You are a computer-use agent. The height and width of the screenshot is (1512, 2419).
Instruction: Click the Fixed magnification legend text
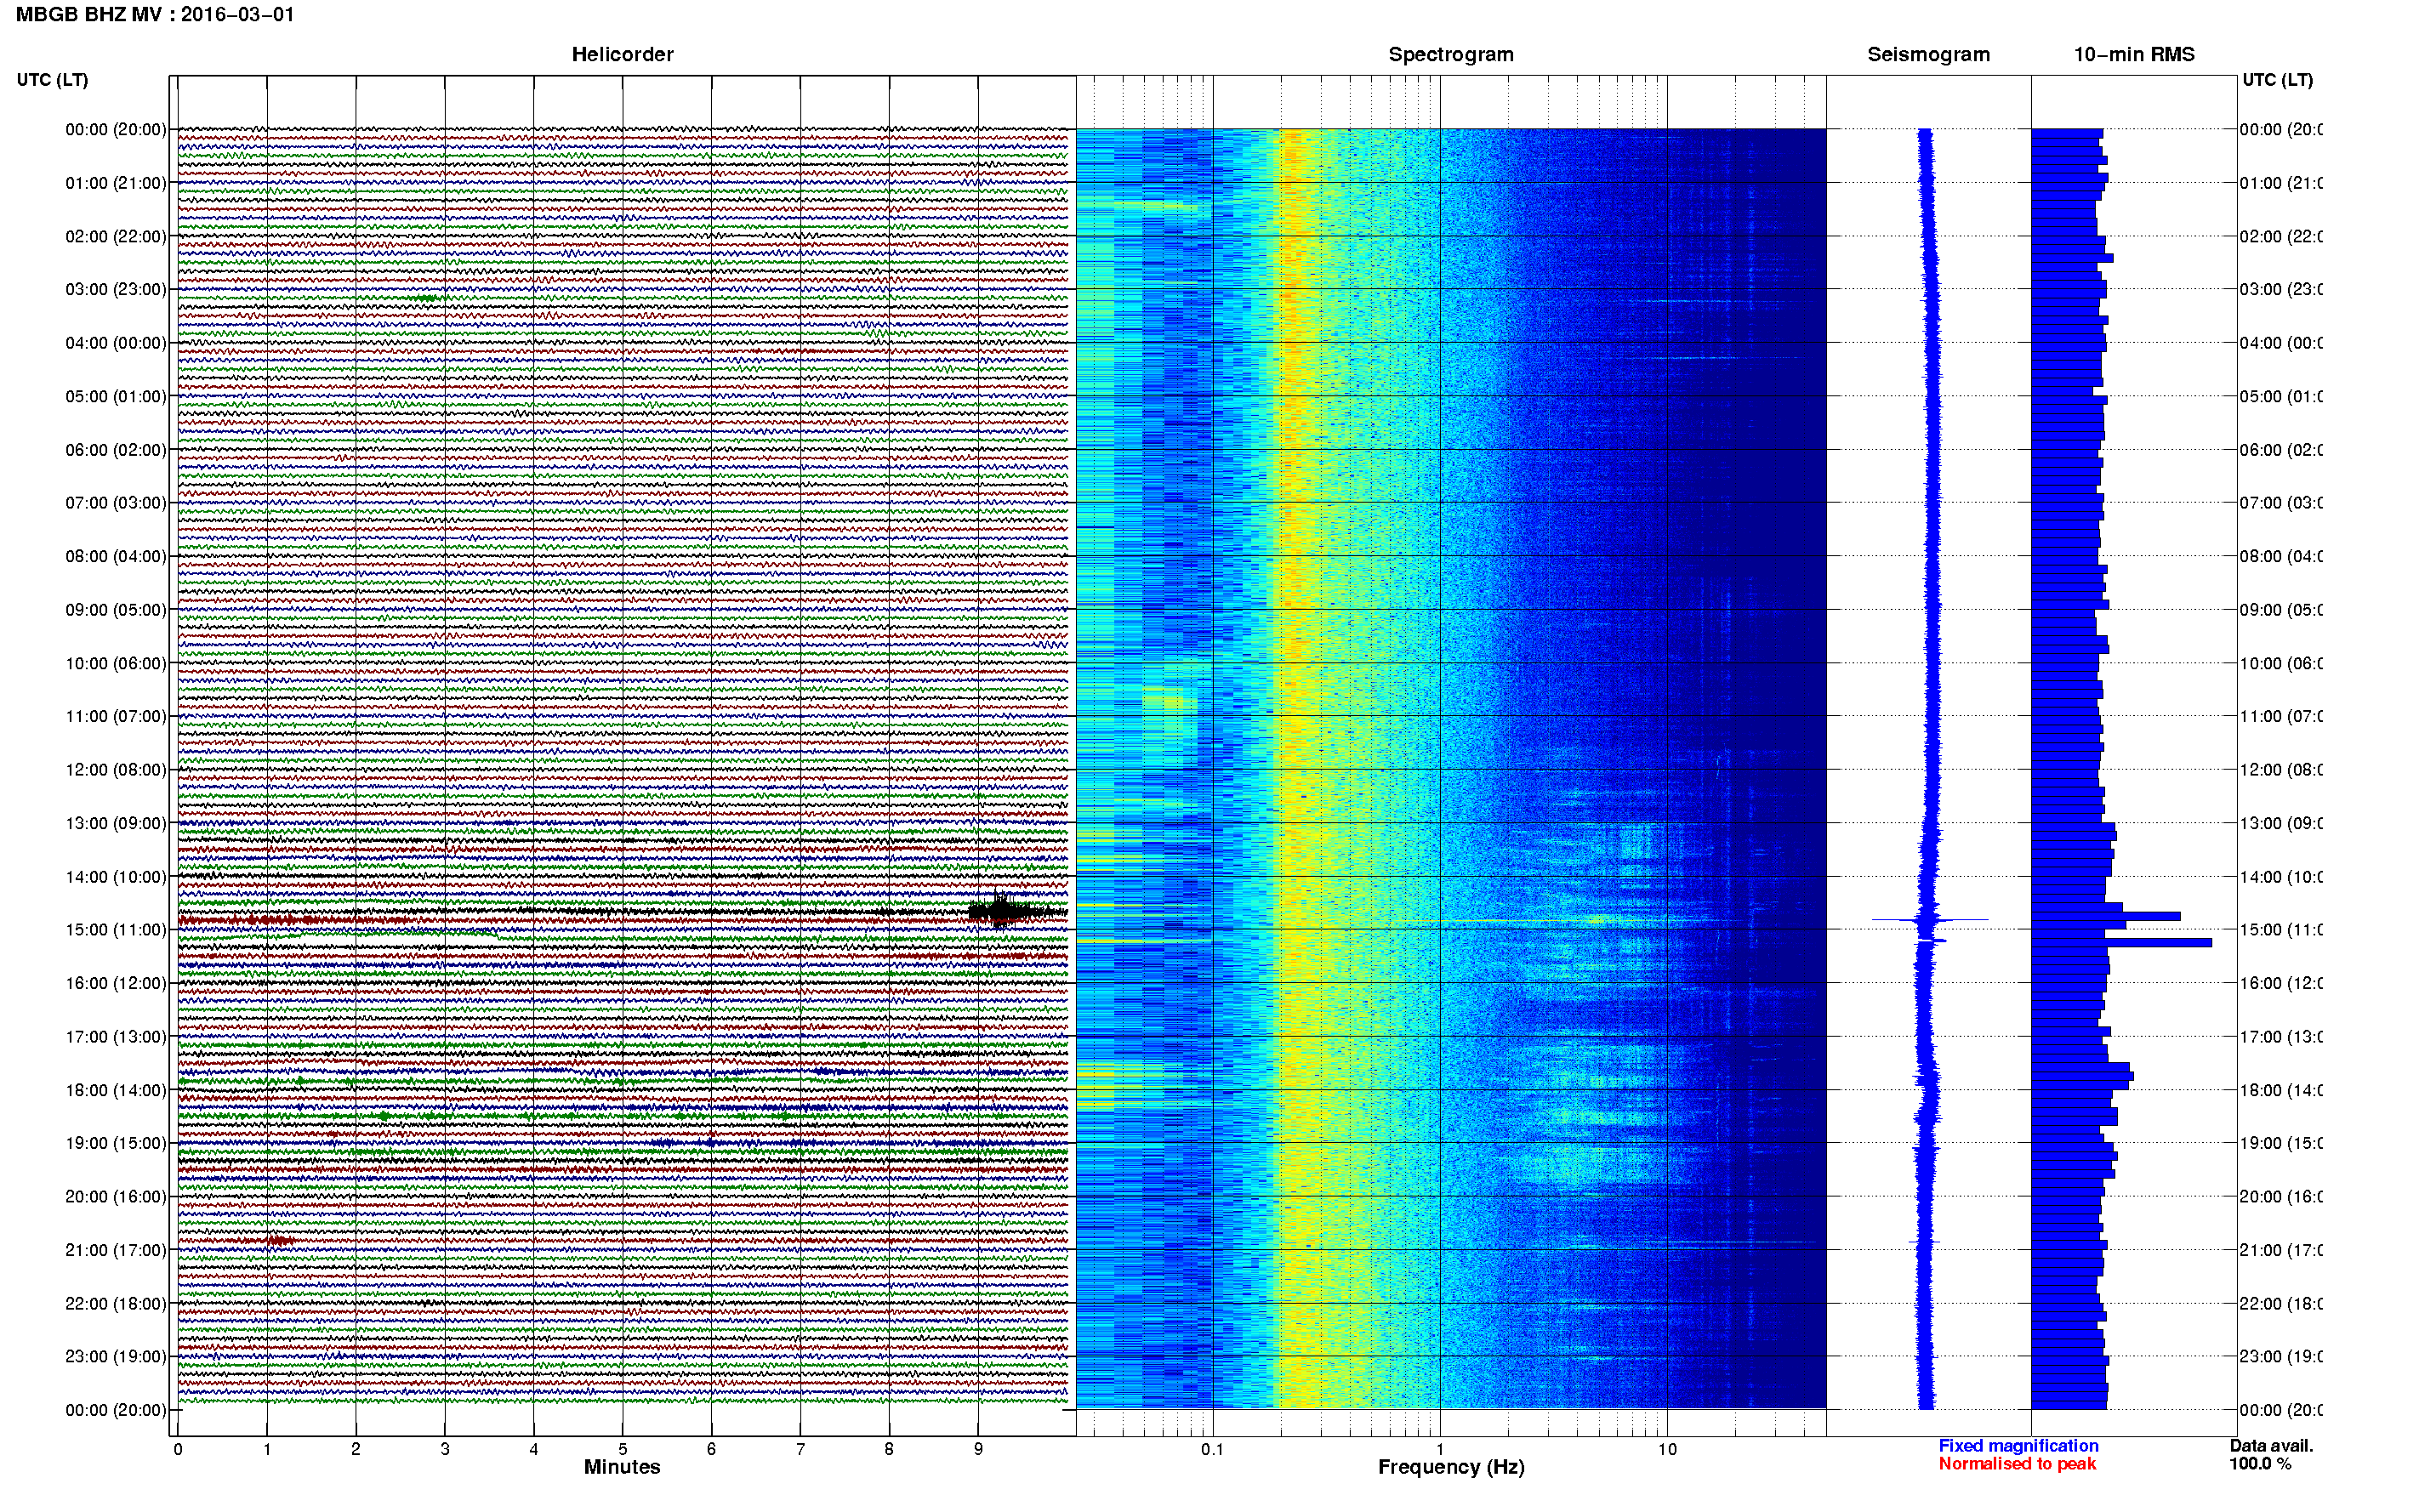(2018, 1445)
